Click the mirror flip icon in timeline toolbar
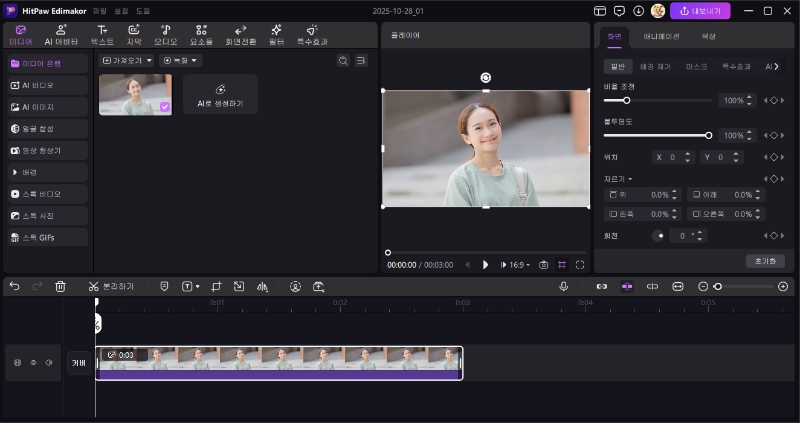The width and height of the screenshot is (800, 423). tap(262, 287)
